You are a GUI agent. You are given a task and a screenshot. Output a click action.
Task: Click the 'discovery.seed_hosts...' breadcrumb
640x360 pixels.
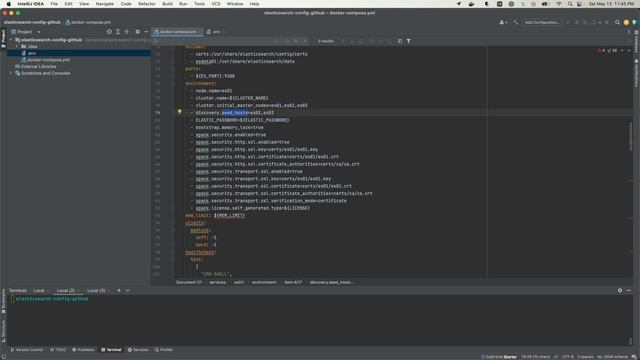click(331, 282)
